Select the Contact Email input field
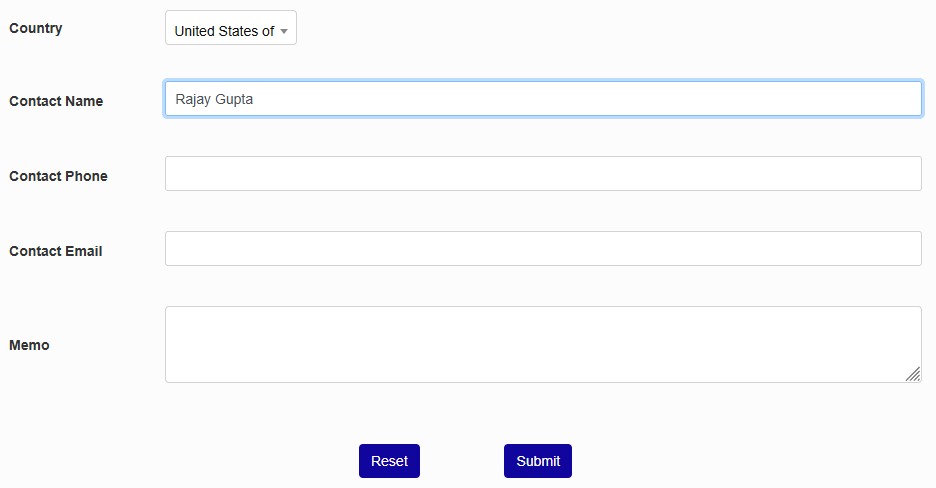Image resolution: width=936 pixels, height=488 pixels. click(x=543, y=248)
